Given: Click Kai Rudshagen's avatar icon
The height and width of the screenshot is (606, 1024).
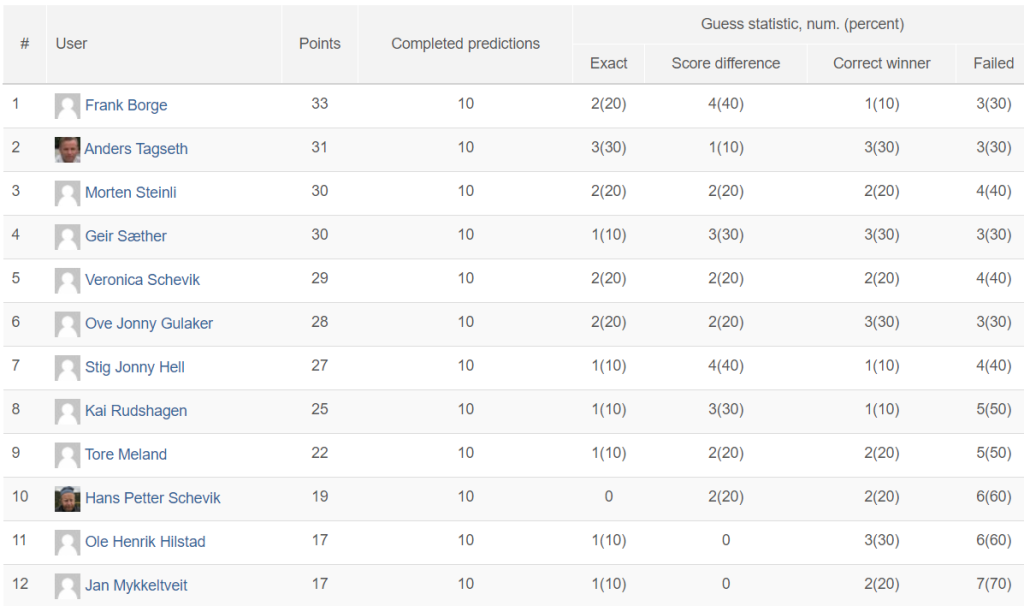Looking at the screenshot, I should point(67,411).
